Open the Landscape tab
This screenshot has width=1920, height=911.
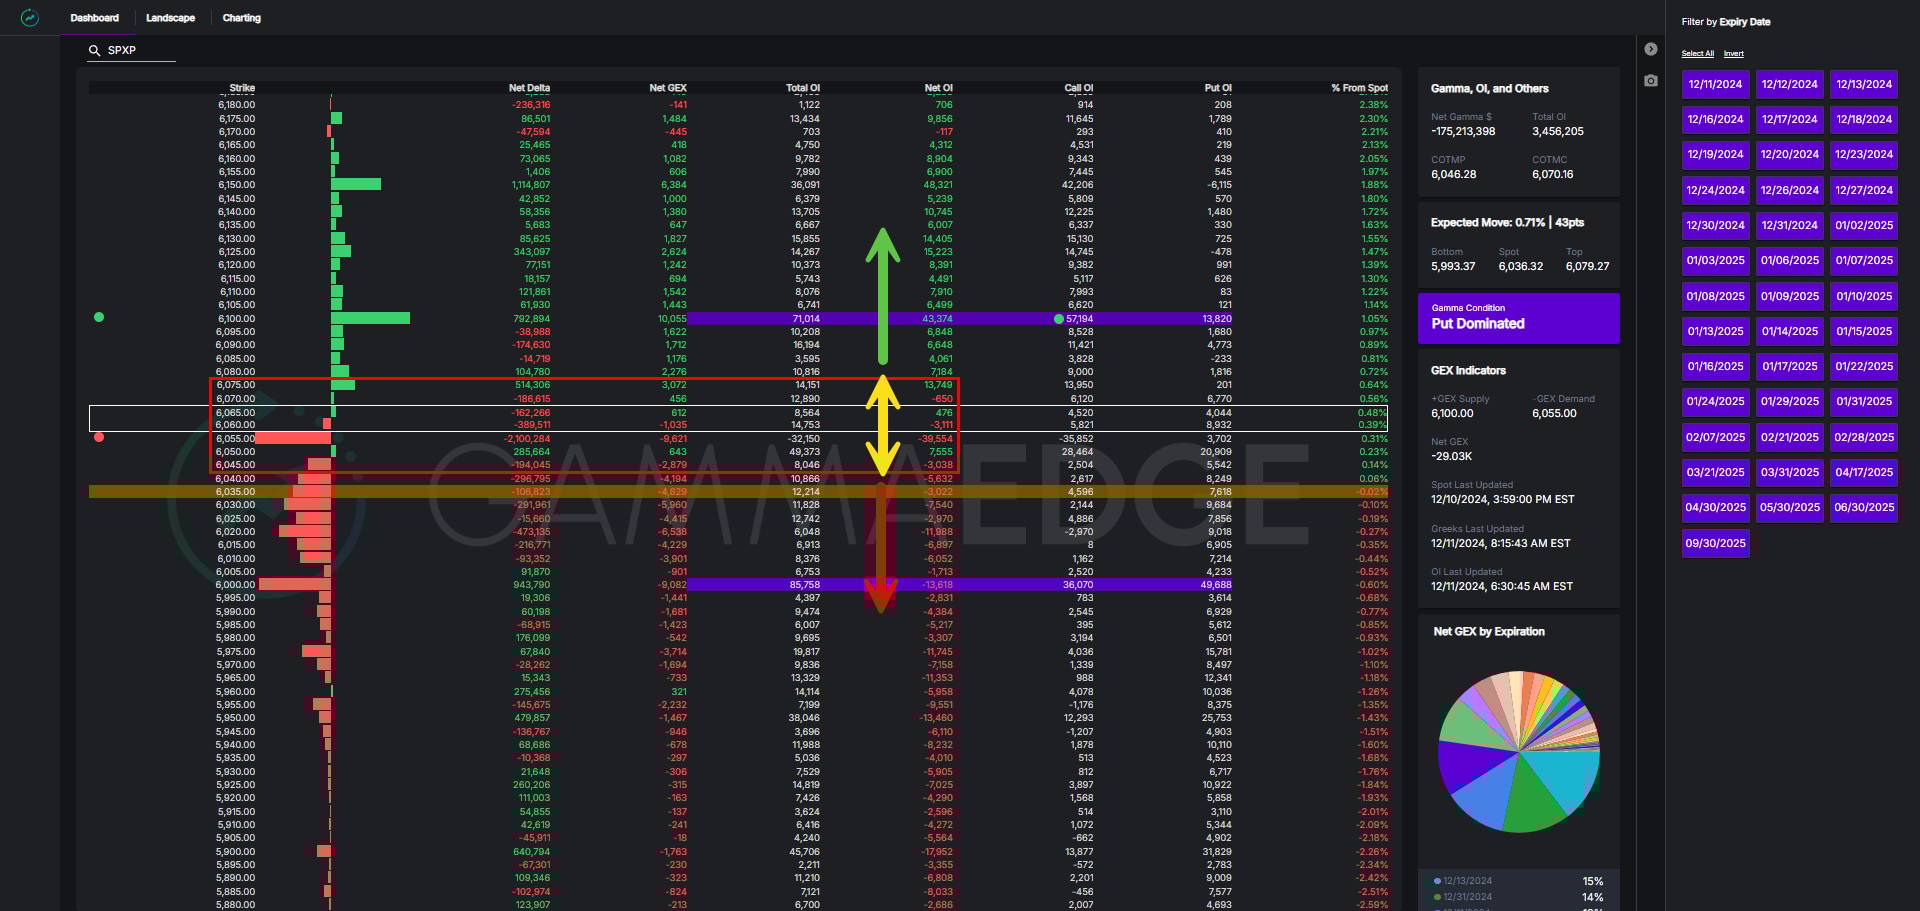(x=170, y=18)
